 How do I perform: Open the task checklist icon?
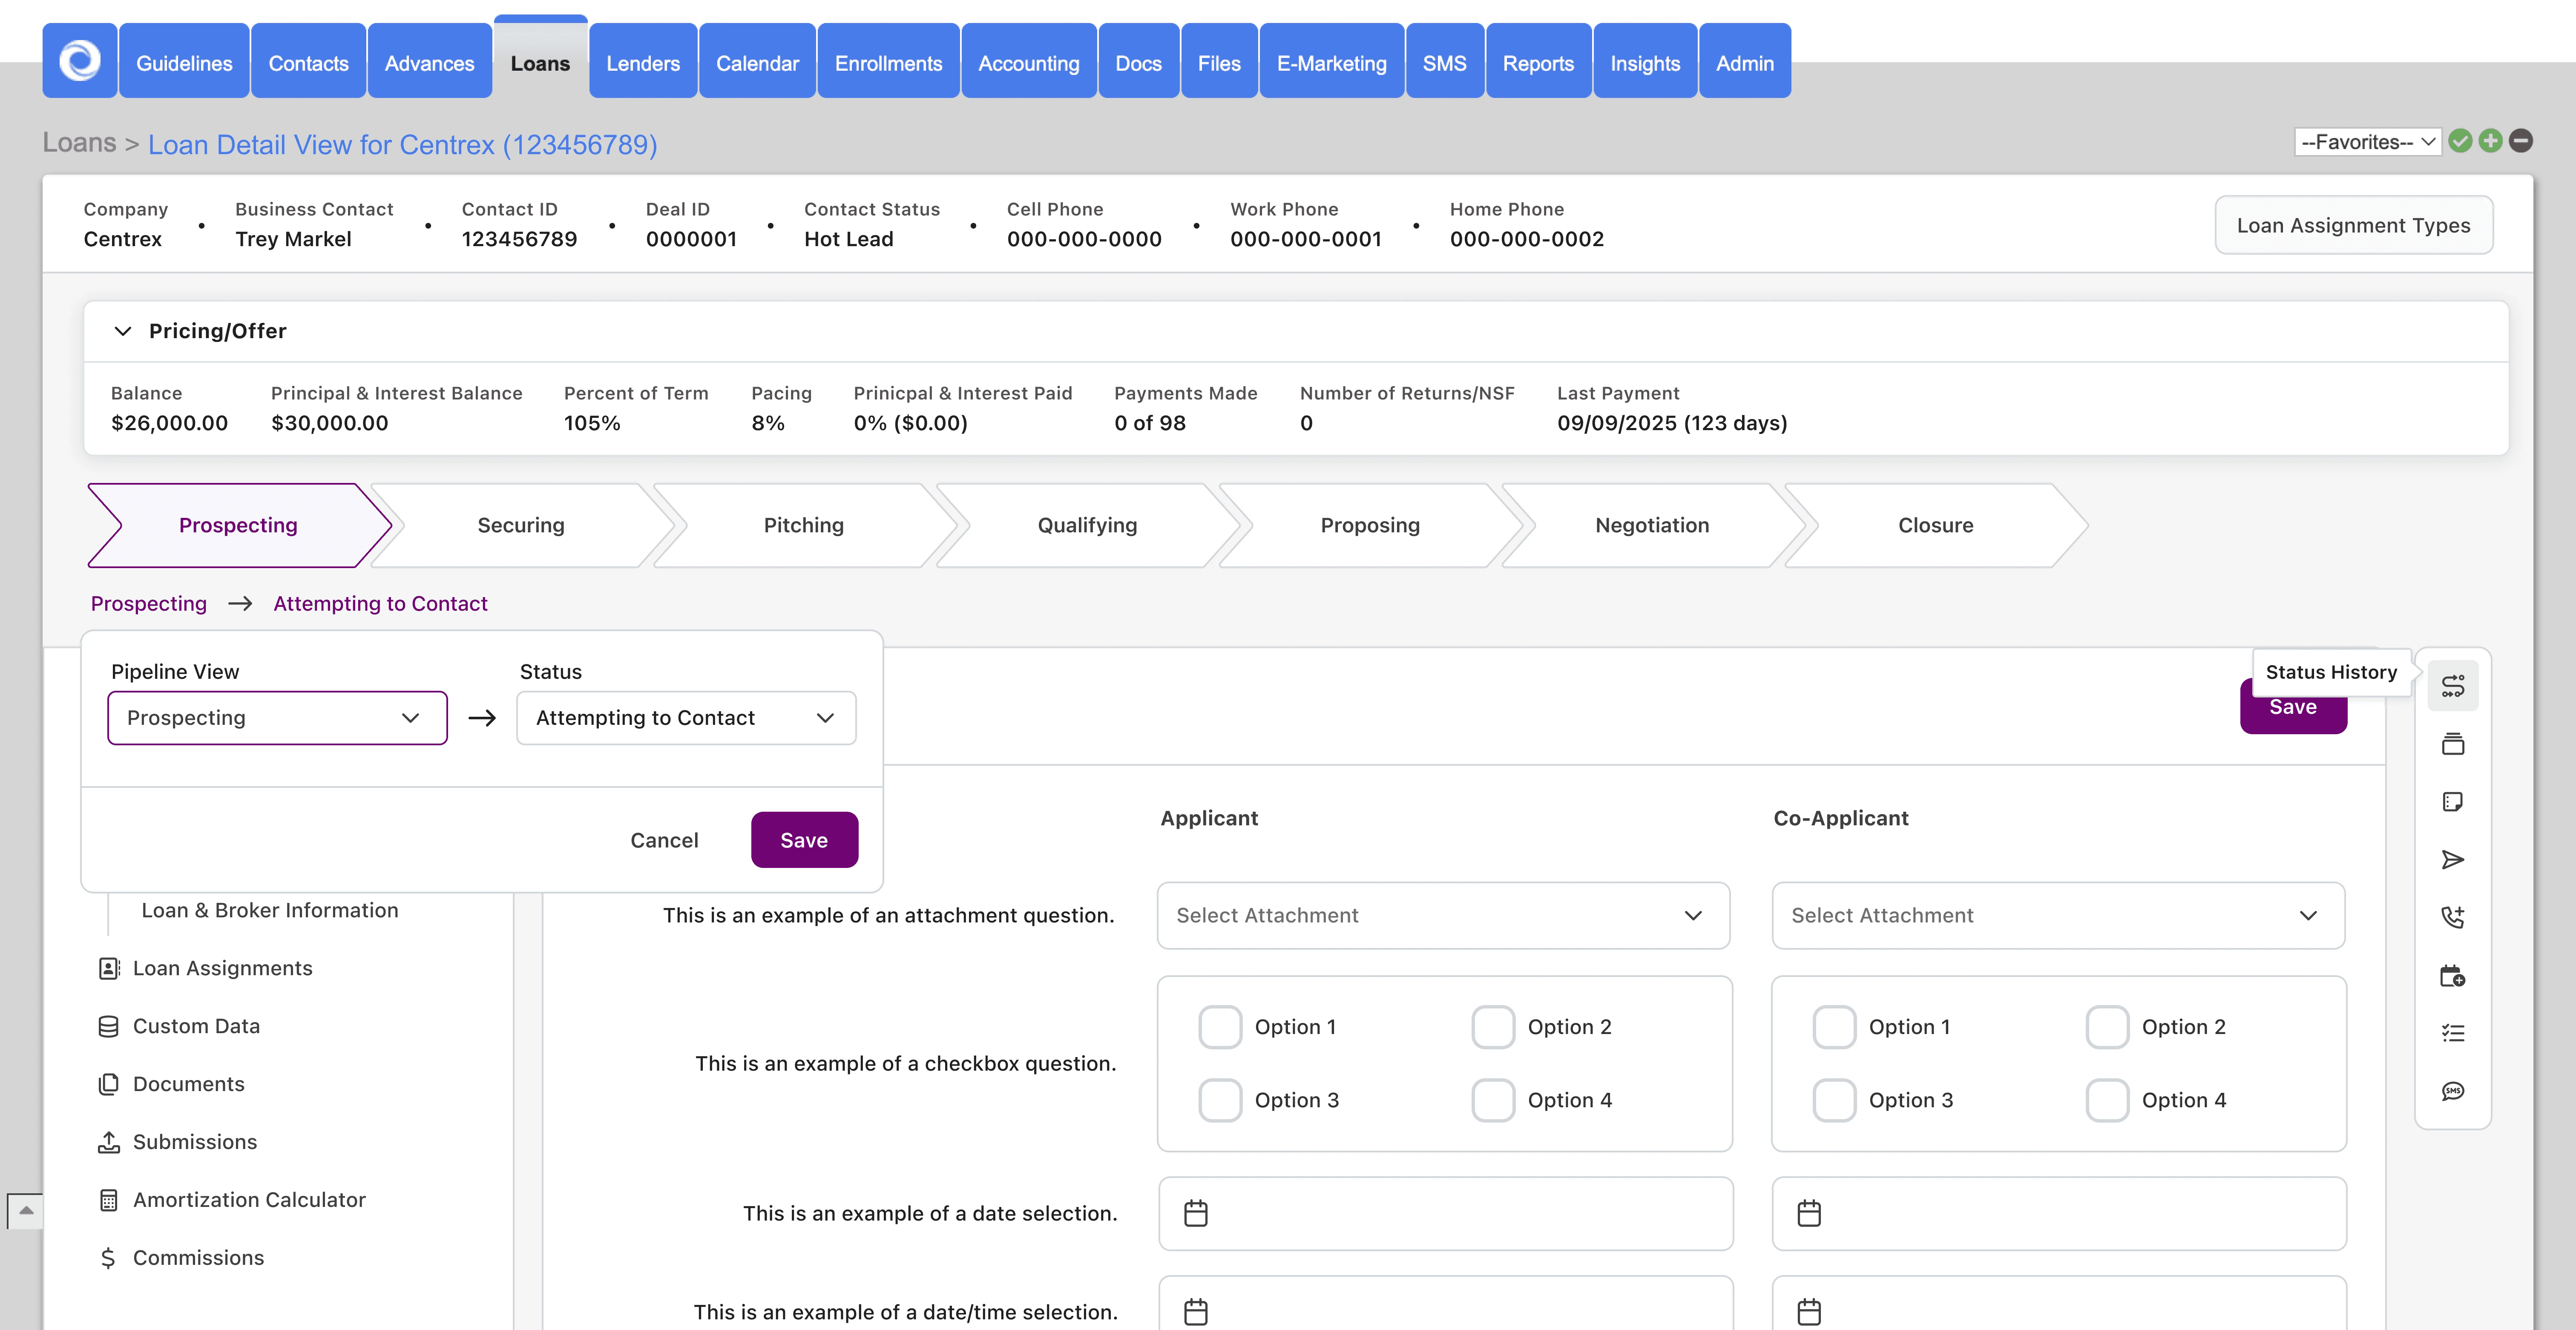pyautogui.click(x=2452, y=1033)
